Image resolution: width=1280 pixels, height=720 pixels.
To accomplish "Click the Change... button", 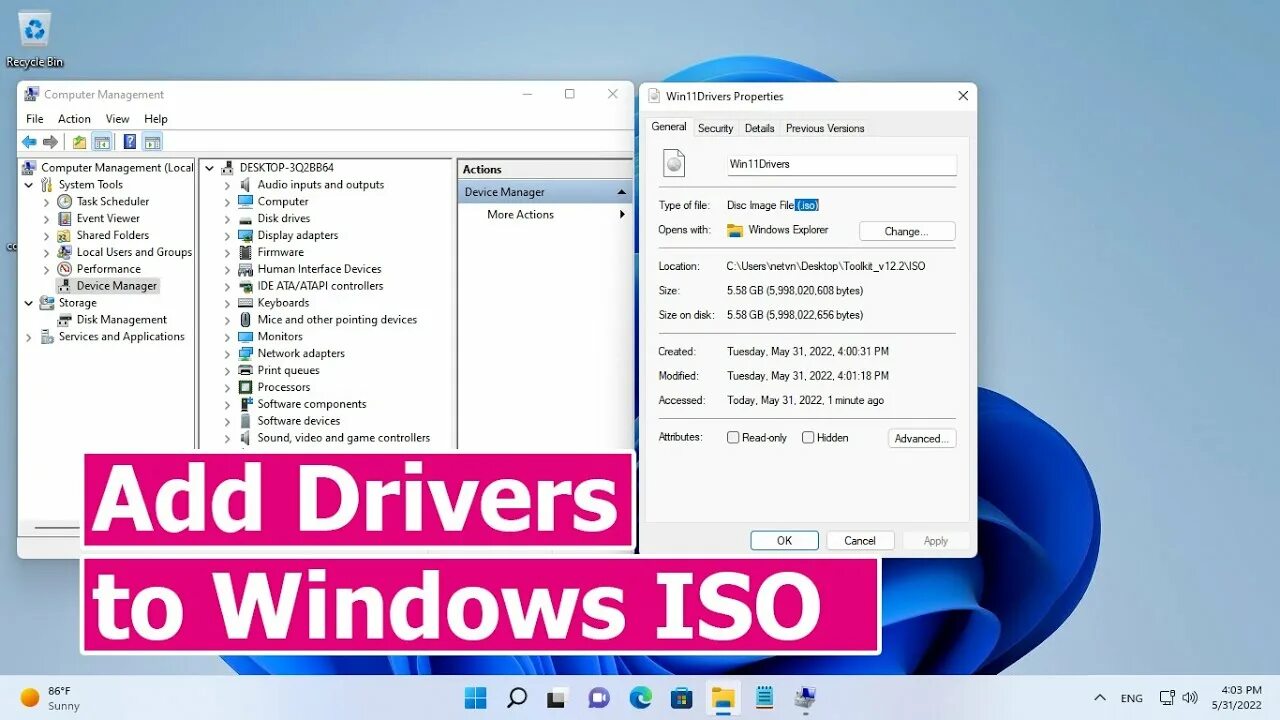I will [907, 231].
